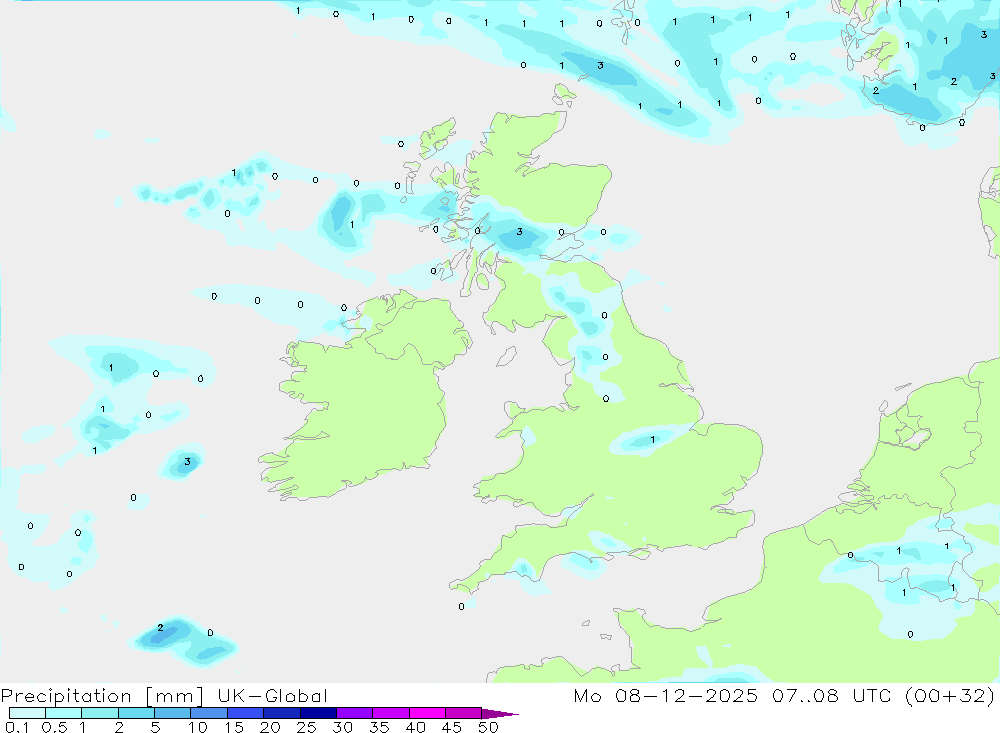Image resolution: width=1000 pixels, height=733 pixels.
Task: Select the 15–20 mm legend color swatch
Action: 245,713
